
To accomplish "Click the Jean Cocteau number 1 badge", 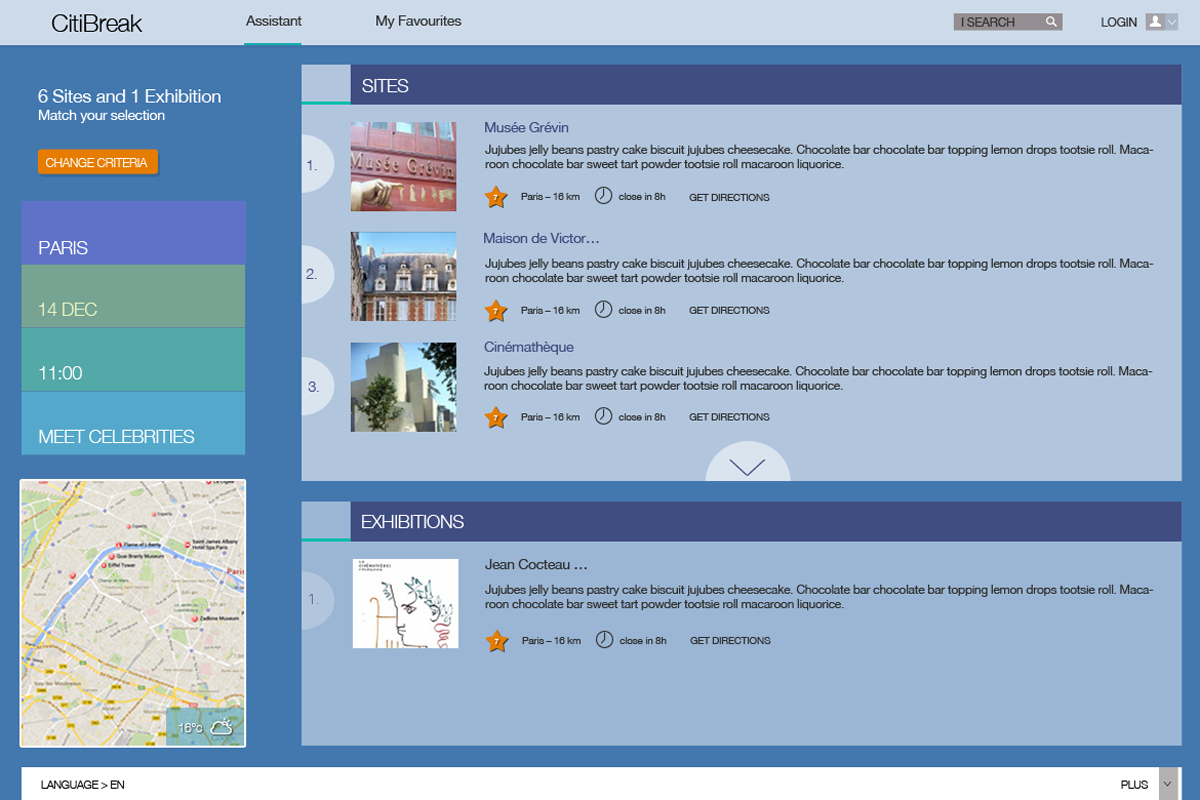I will [x=316, y=600].
